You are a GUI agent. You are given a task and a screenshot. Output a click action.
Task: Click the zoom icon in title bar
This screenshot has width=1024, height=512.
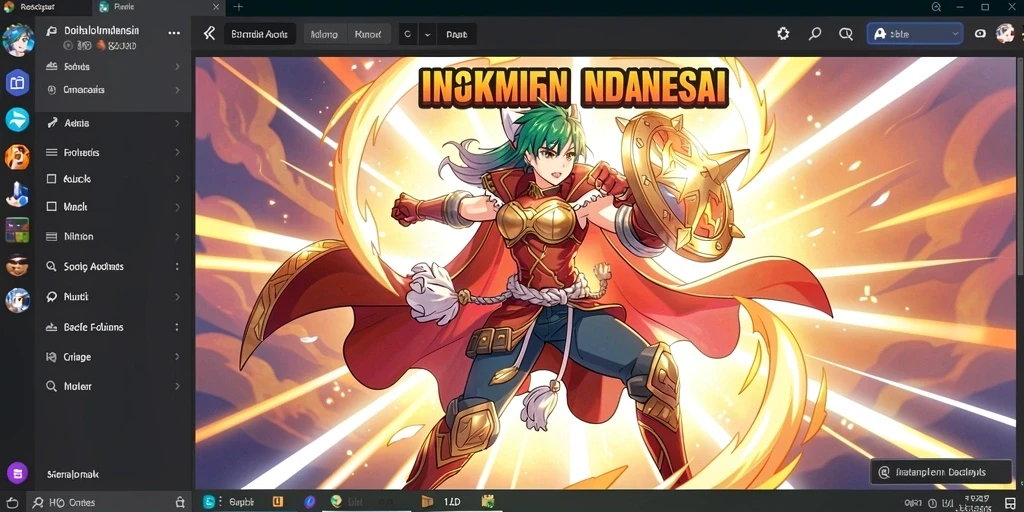(x=936, y=7)
